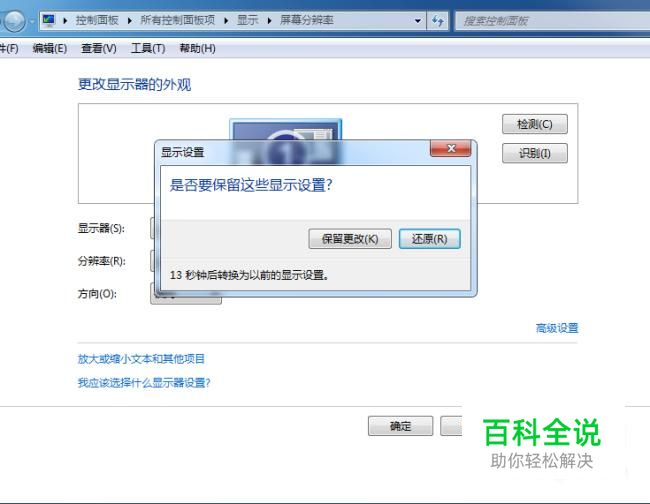Expand the address bar history dropdown arrow
This screenshot has width=650, height=504.
[x=418, y=21]
